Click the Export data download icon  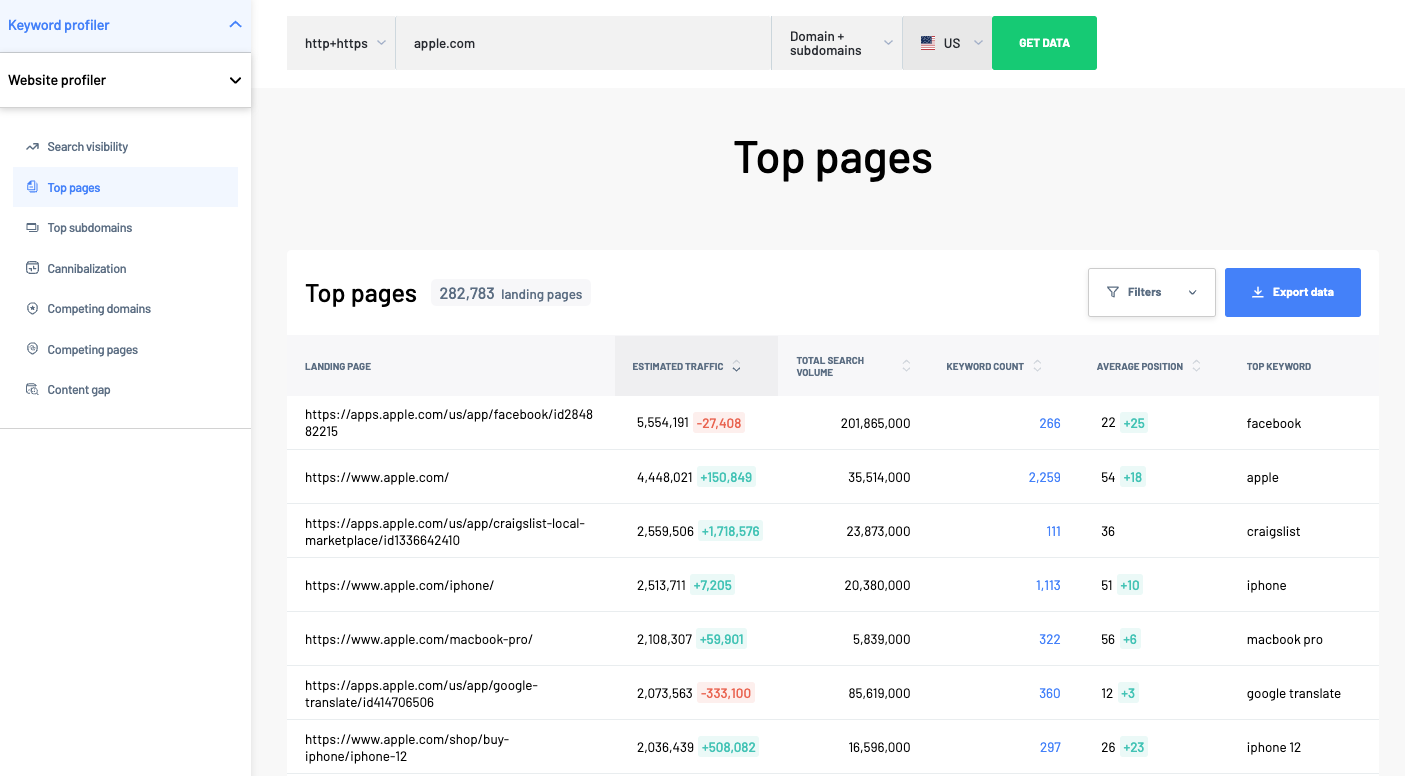click(x=1257, y=292)
